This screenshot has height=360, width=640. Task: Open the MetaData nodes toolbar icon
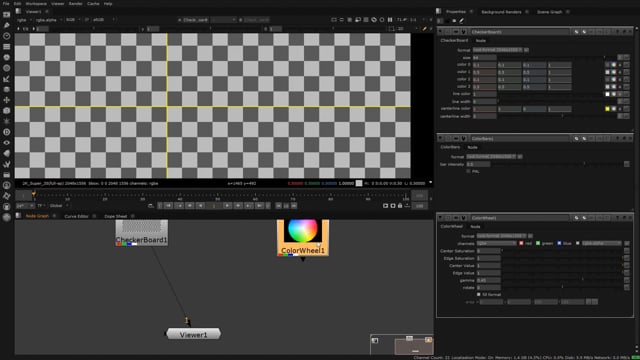click(x=7, y=153)
